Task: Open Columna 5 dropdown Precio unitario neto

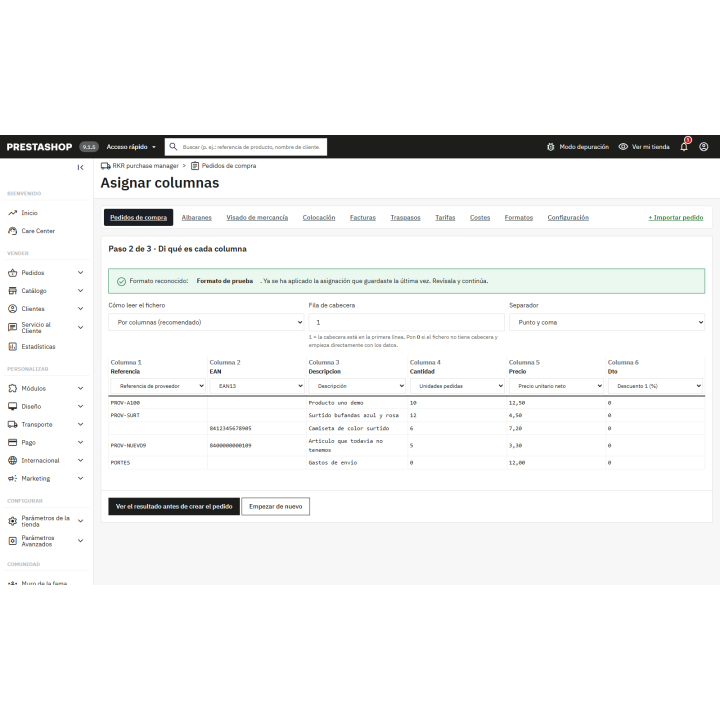Action: click(556, 386)
